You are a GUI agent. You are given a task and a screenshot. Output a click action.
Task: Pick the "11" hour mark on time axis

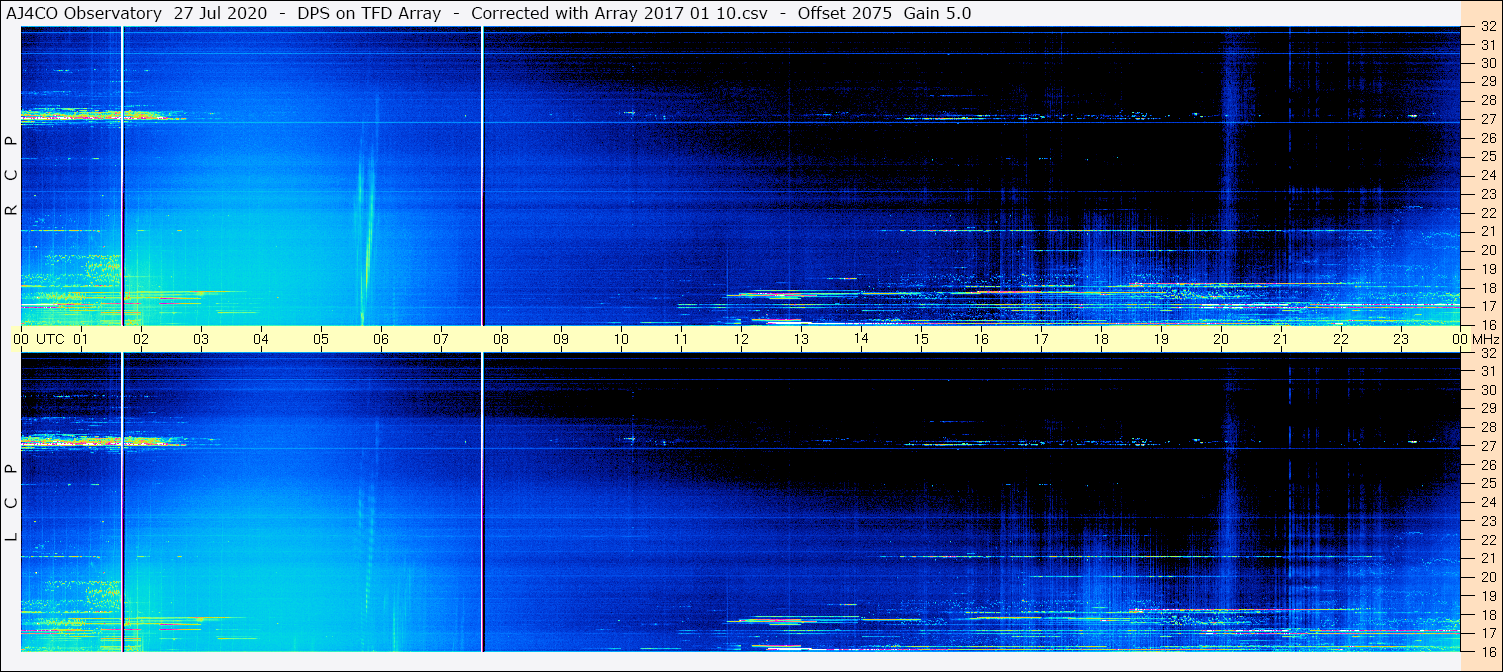[681, 339]
